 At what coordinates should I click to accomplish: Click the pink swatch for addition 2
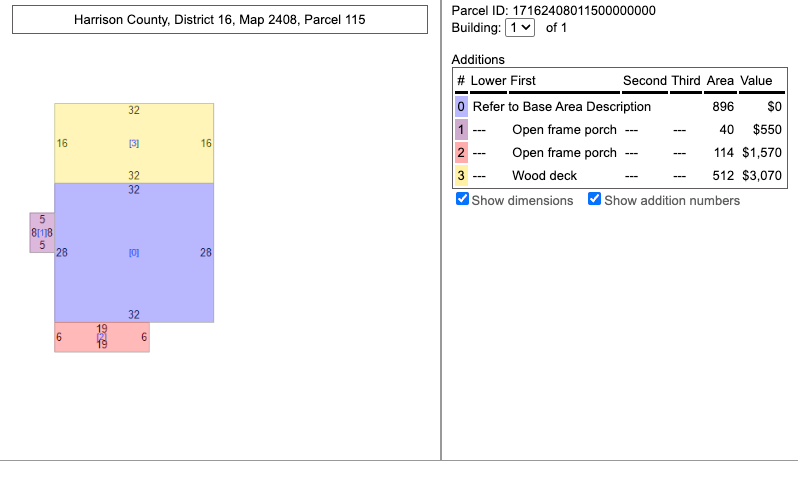tap(461, 153)
